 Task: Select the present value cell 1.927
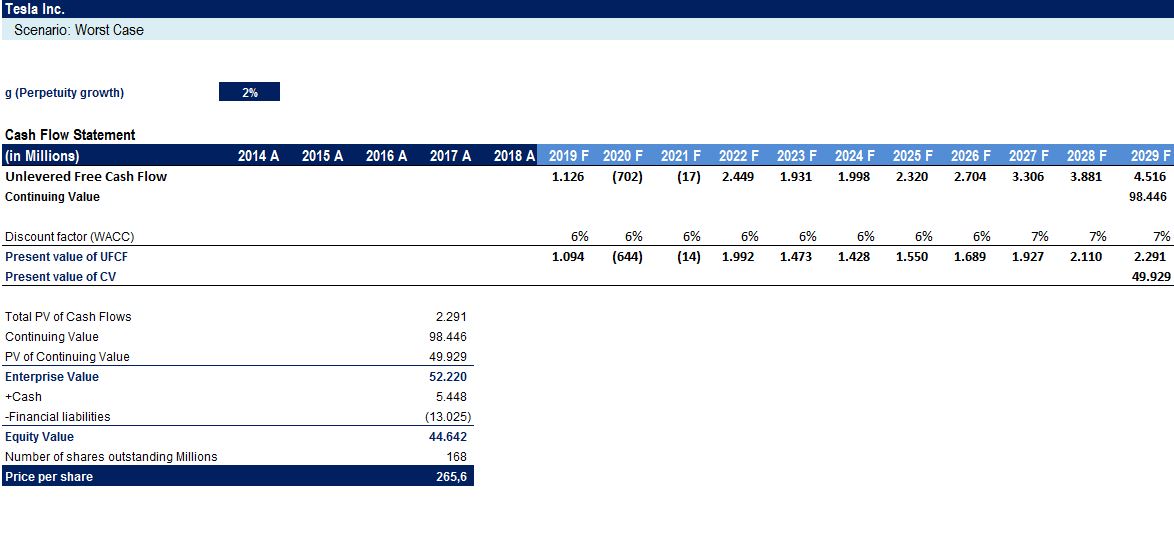(x=1028, y=257)
